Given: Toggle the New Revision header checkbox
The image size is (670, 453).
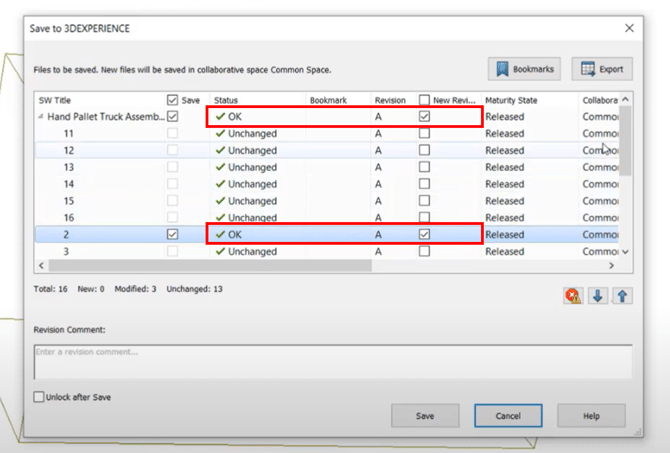Looking at the screenshot, I should point(424,100).
